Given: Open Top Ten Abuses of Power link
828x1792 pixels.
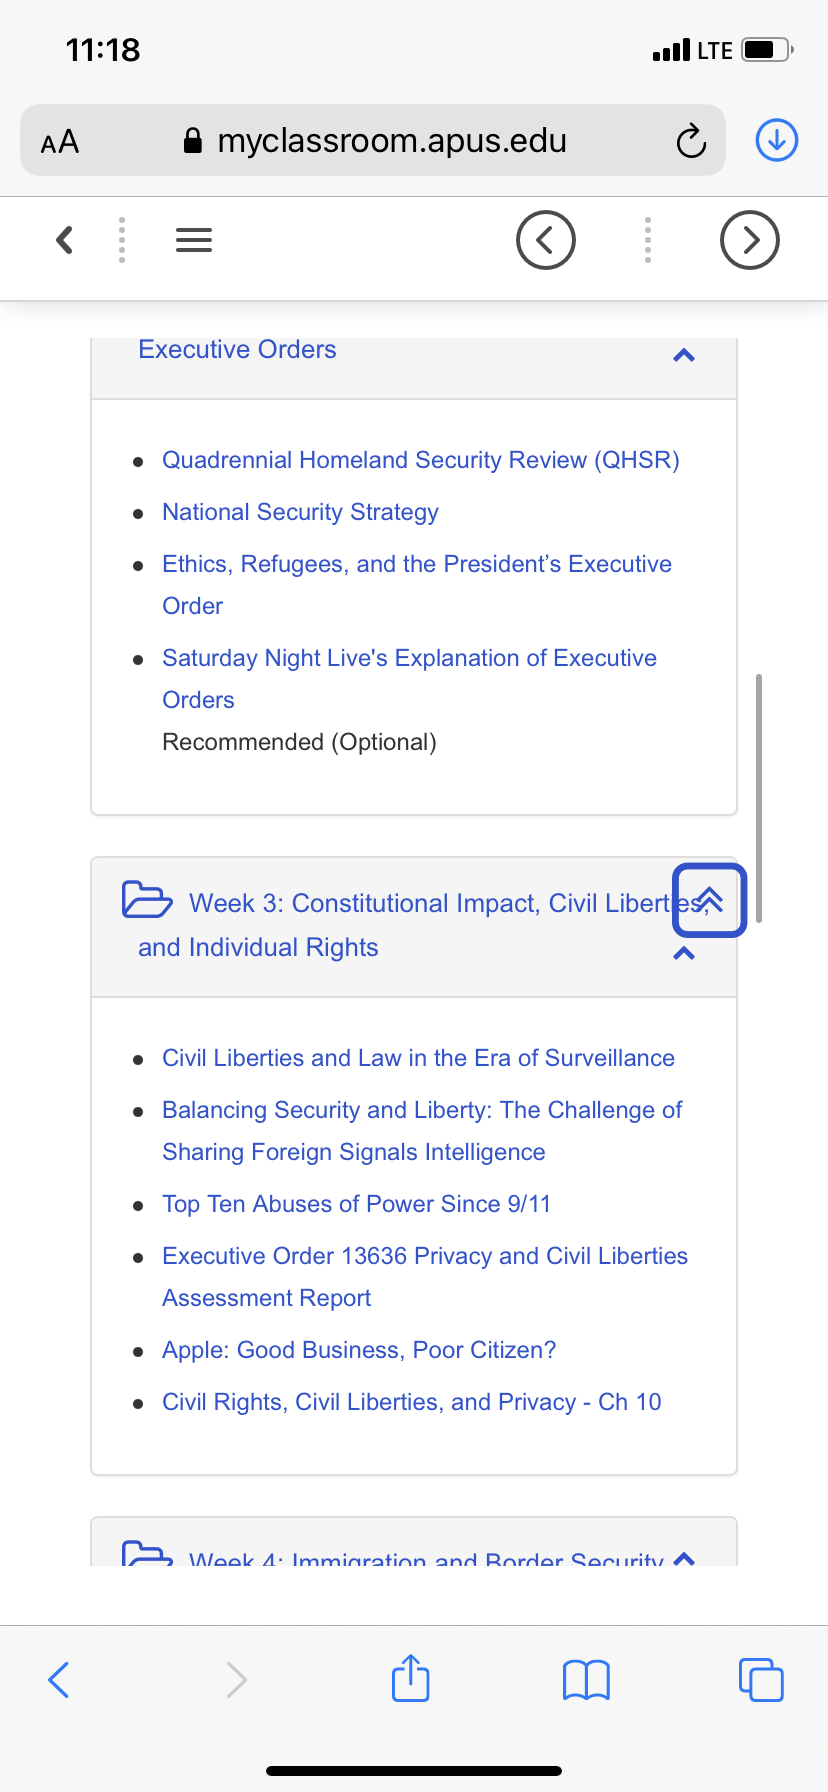Looking at the screenshot, I should coord(356,1204).
